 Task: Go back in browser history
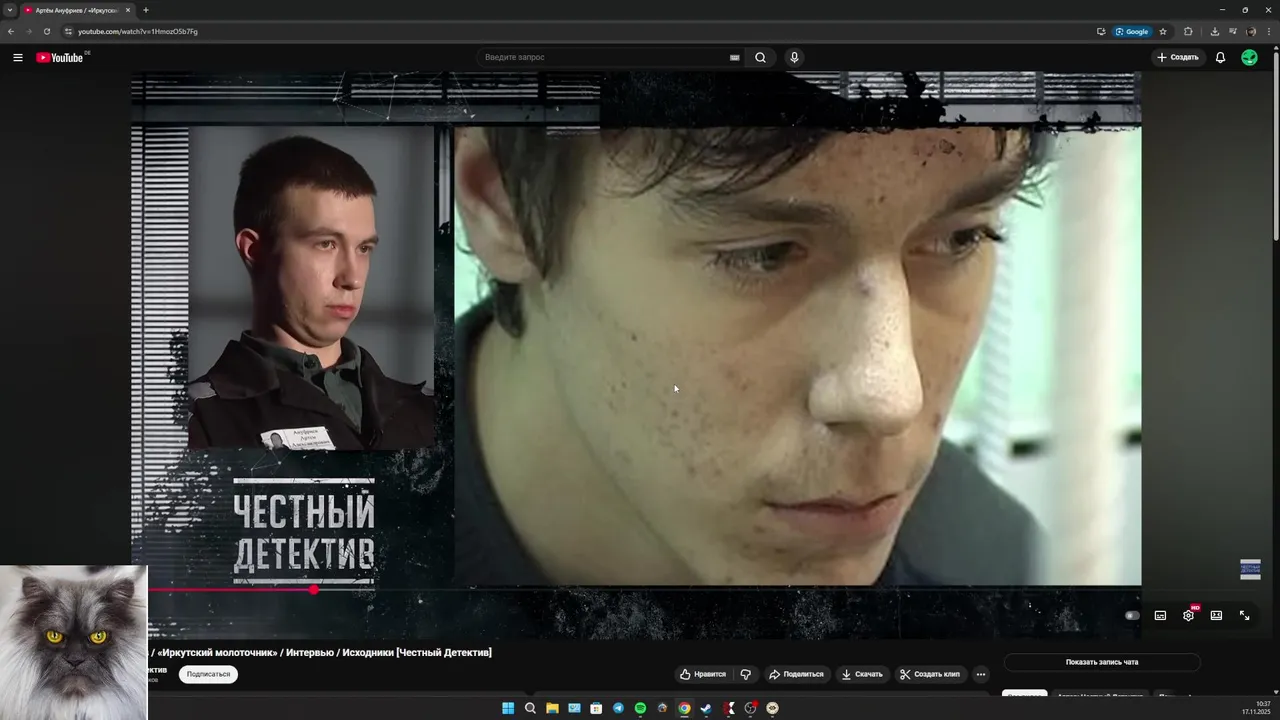(x=11, y=31)
